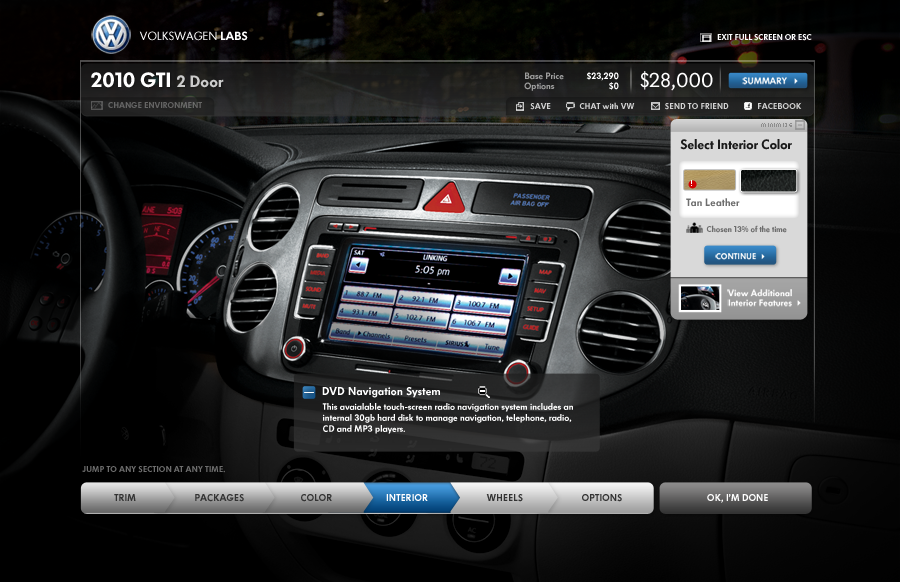This screenshot has height=582, width=900.
Task: Choose Send to Friend
Action: [689, 106]
